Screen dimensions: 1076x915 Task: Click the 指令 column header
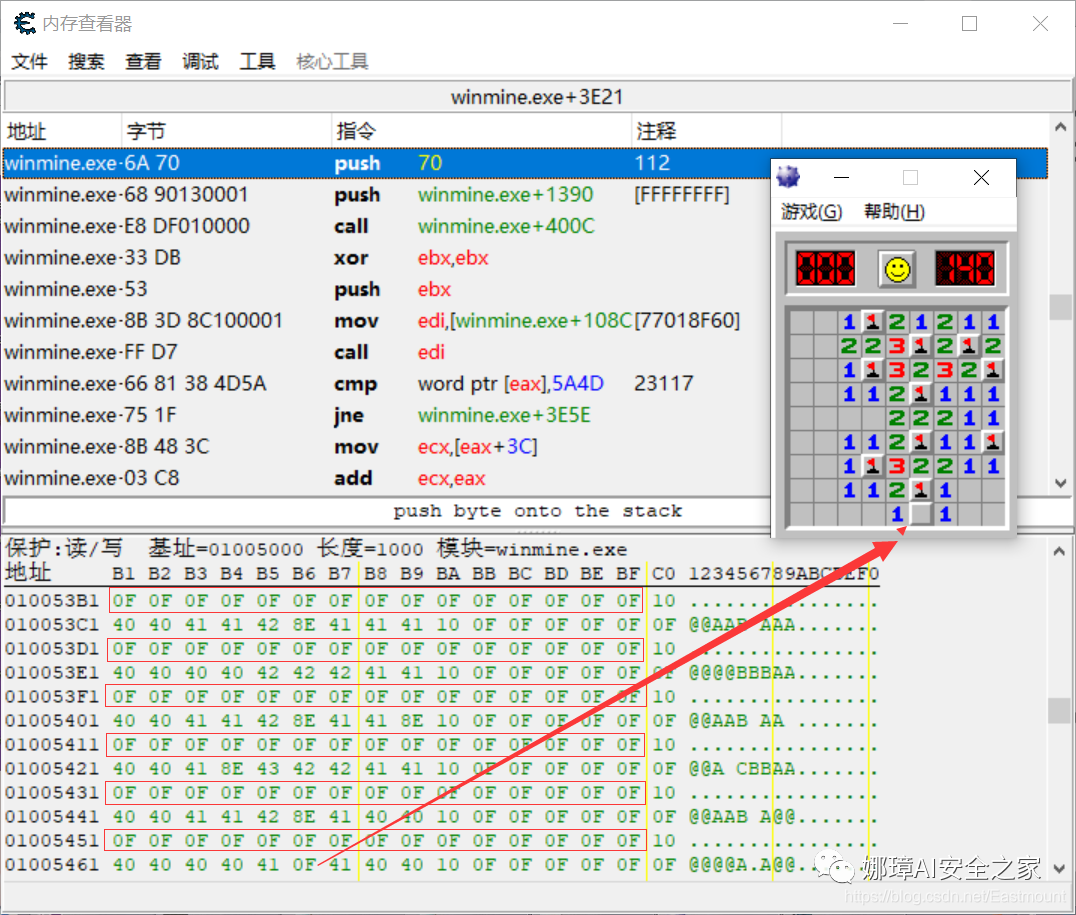pyautogui.click(x=482, y=130)
